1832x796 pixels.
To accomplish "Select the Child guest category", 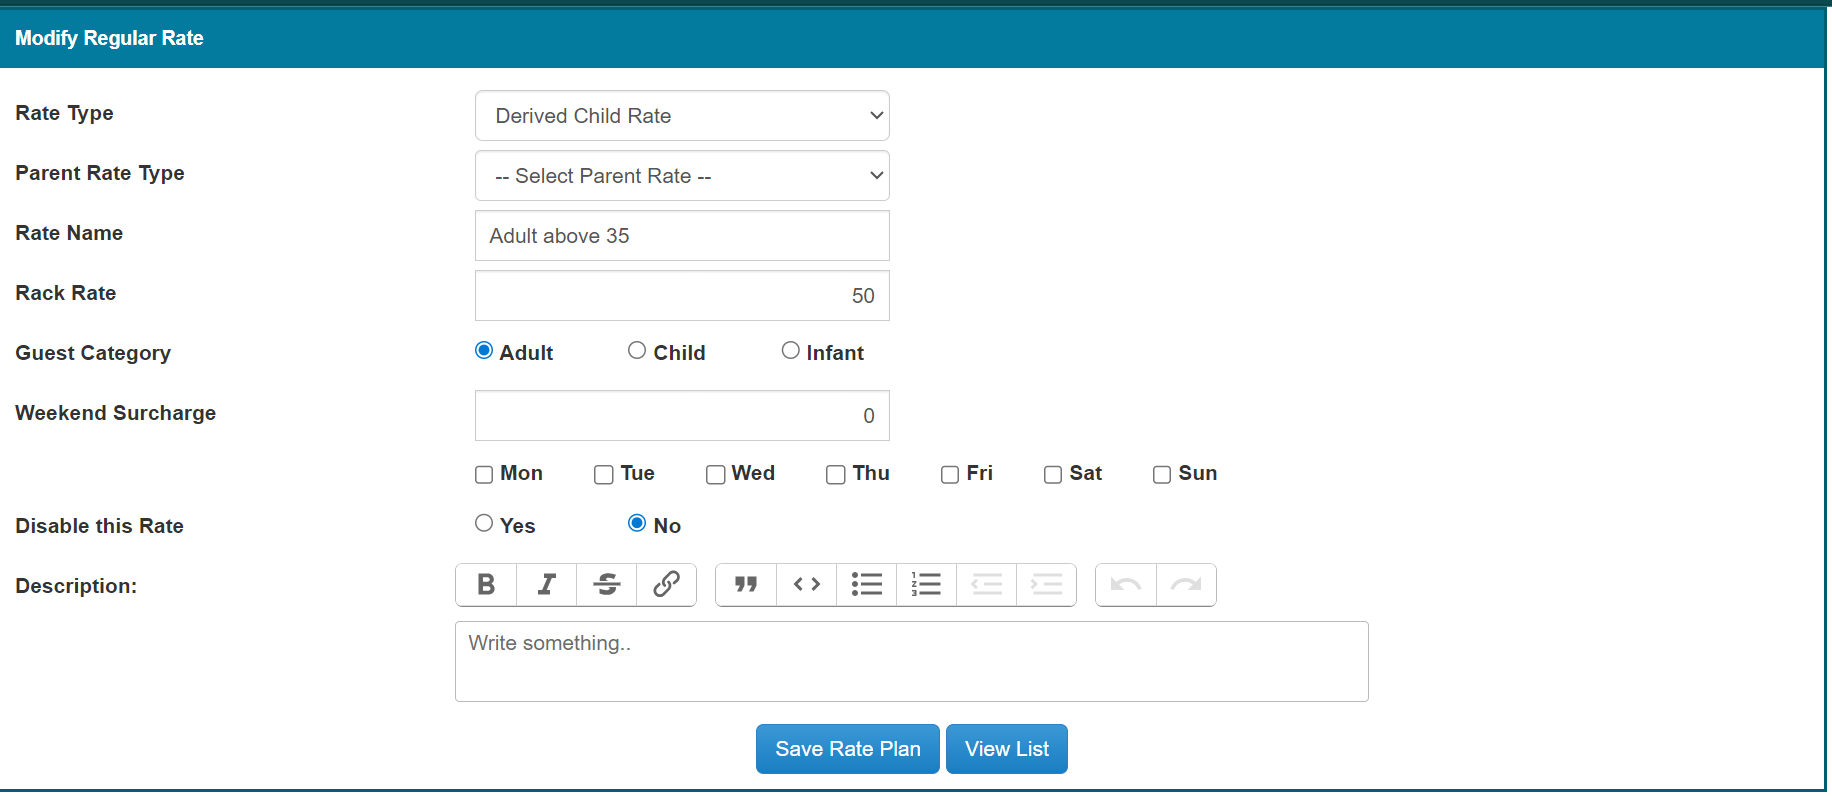I will pyautogui.click(x=637, y=351).
